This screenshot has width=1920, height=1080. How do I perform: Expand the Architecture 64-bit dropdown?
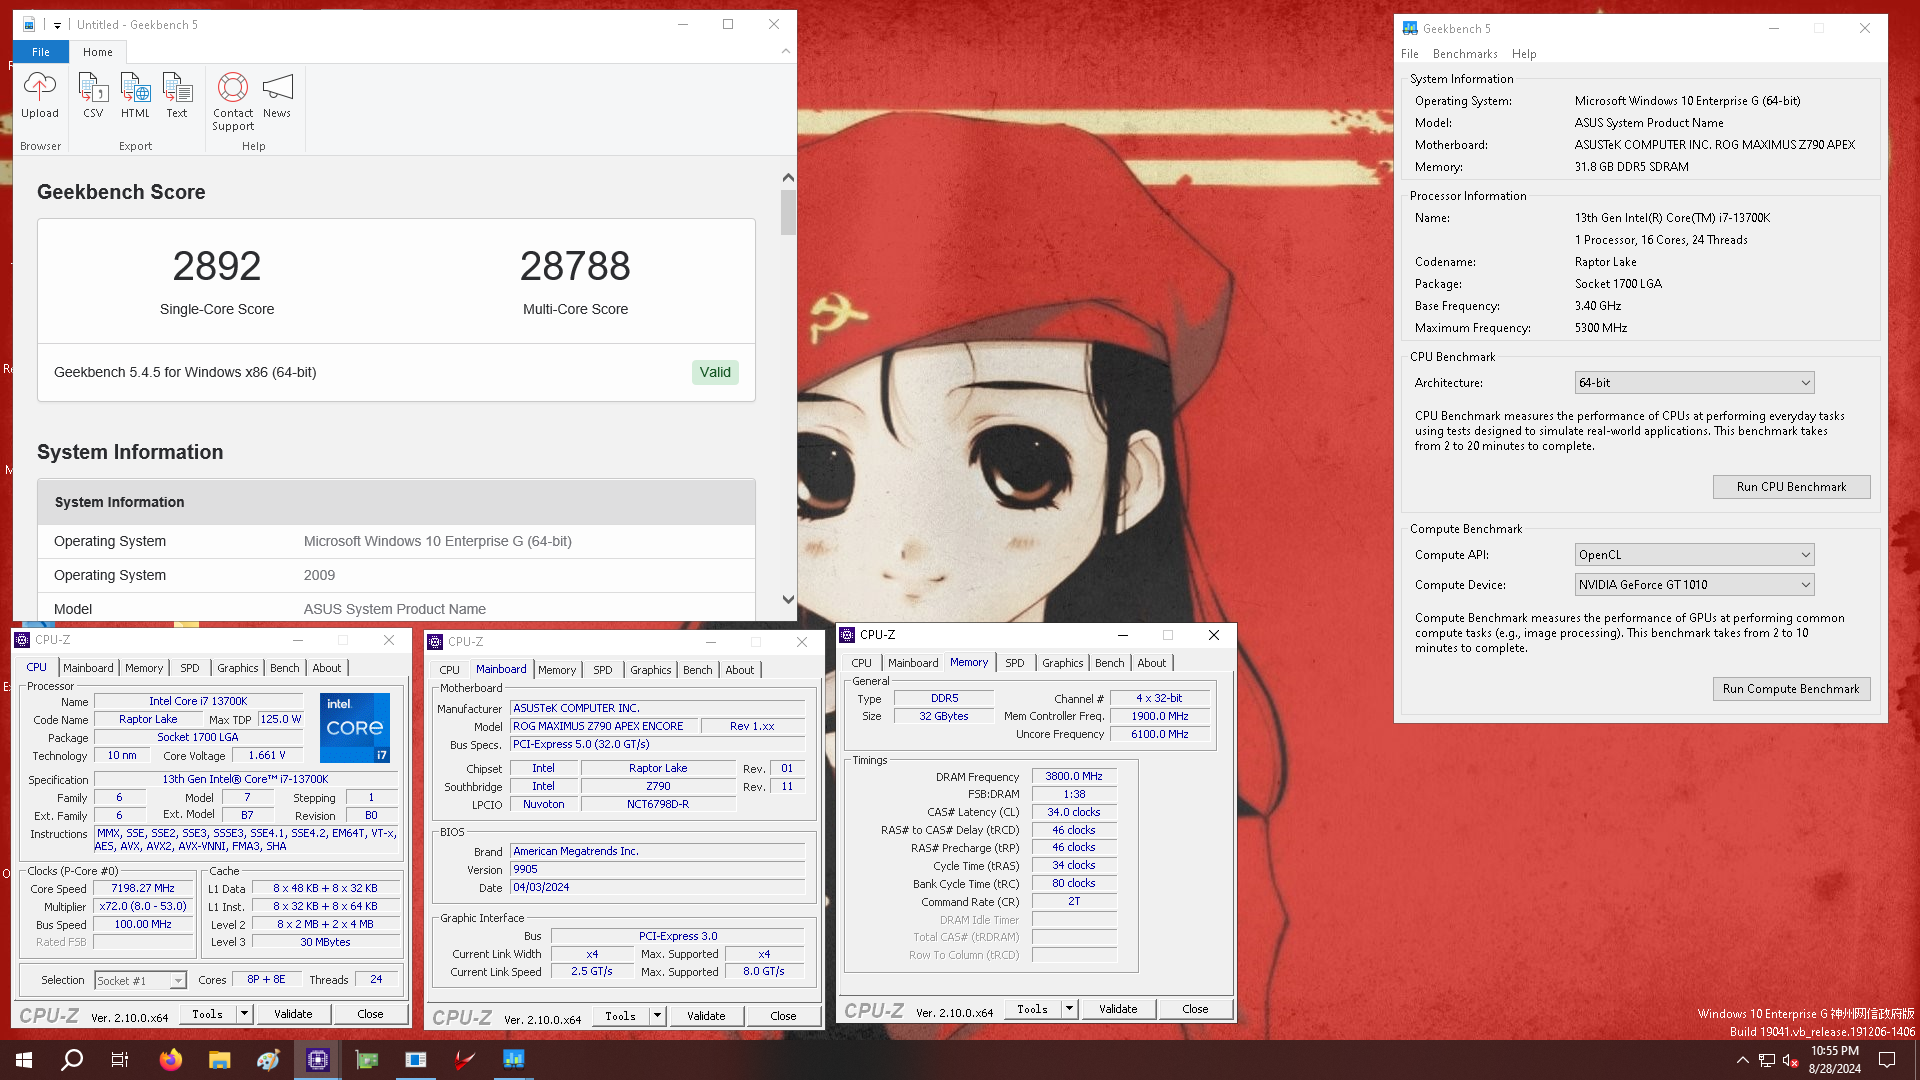pos(1694,383)
